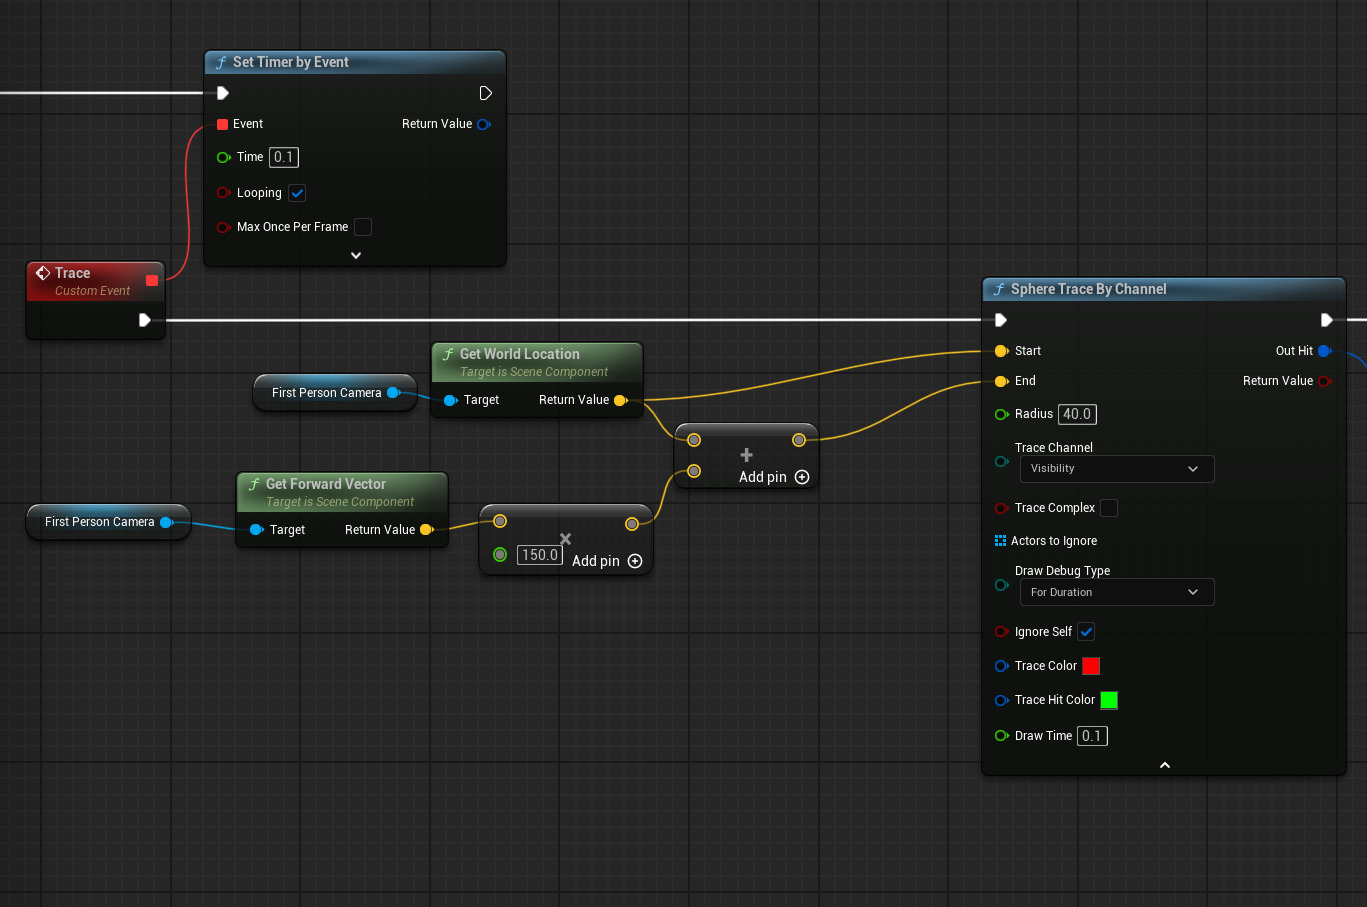Open the Draw Debug Type dropdown

pos(1117,592)
